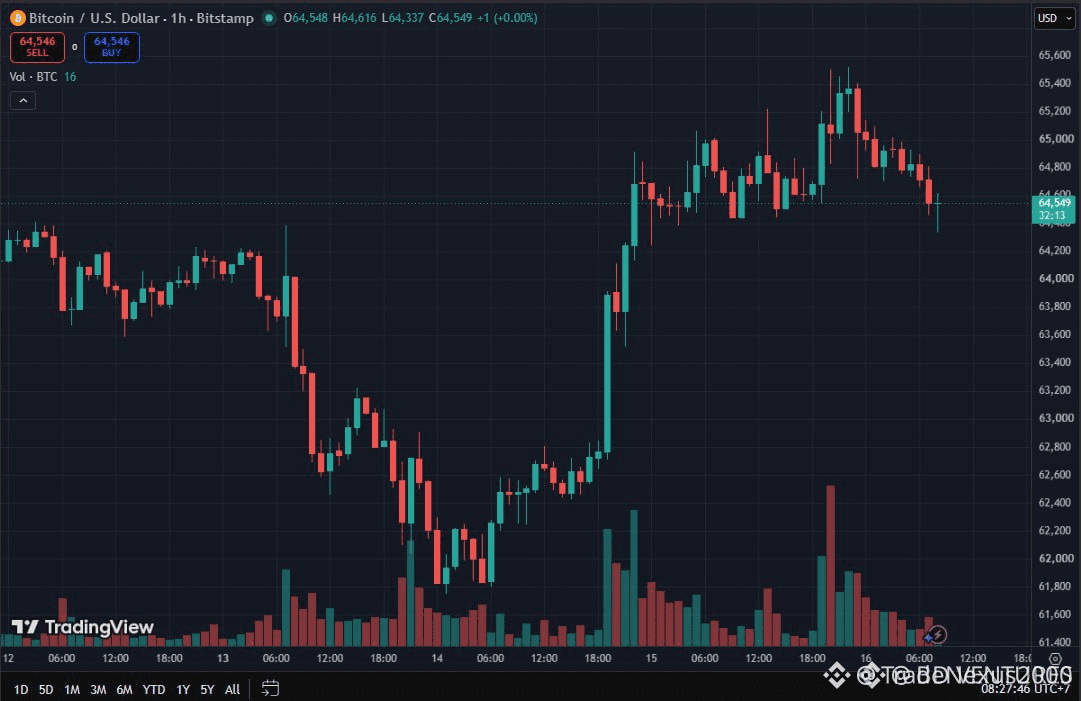Click the 64,546 BUY button
This screenshot has width=1081, height=701.
tap(112, 47)
